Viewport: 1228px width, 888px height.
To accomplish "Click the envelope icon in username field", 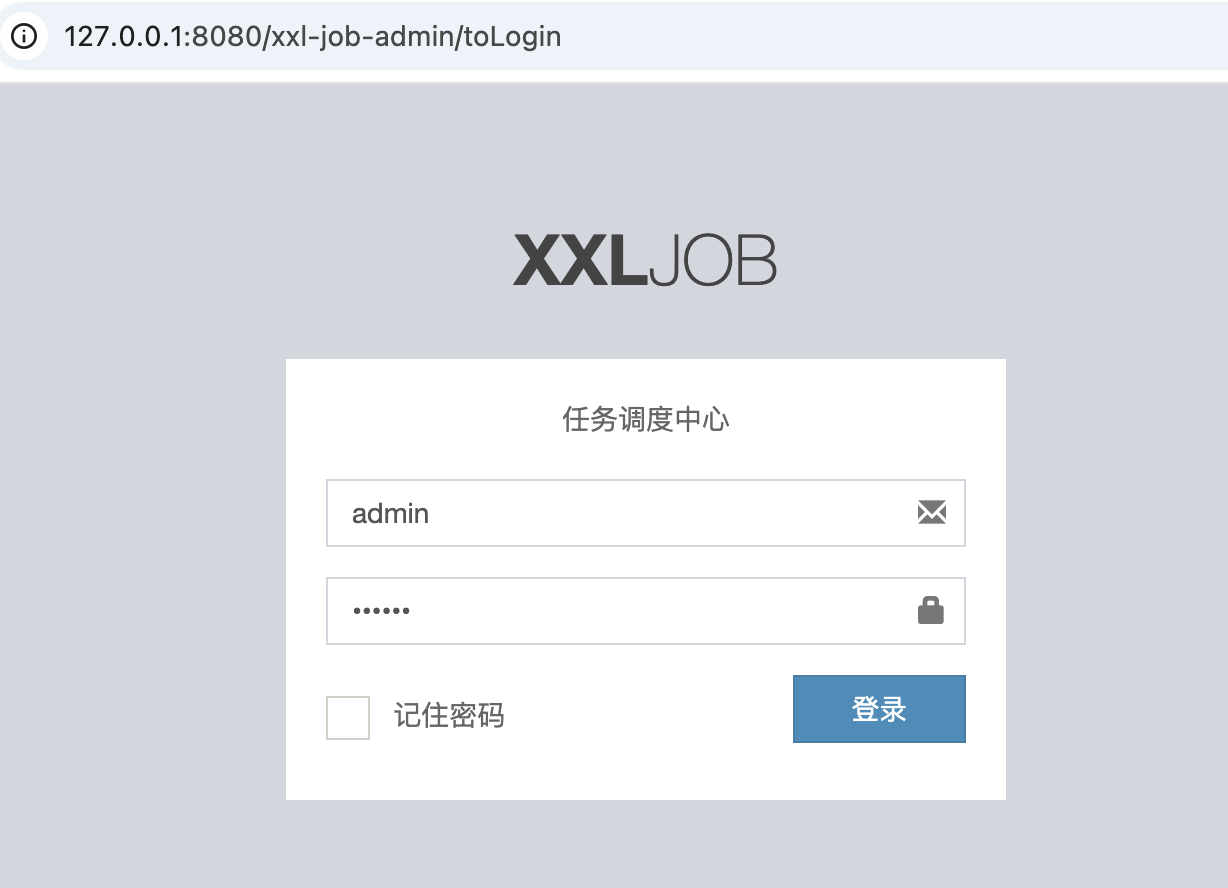I will pyautogui.click(x=931, y=513).
